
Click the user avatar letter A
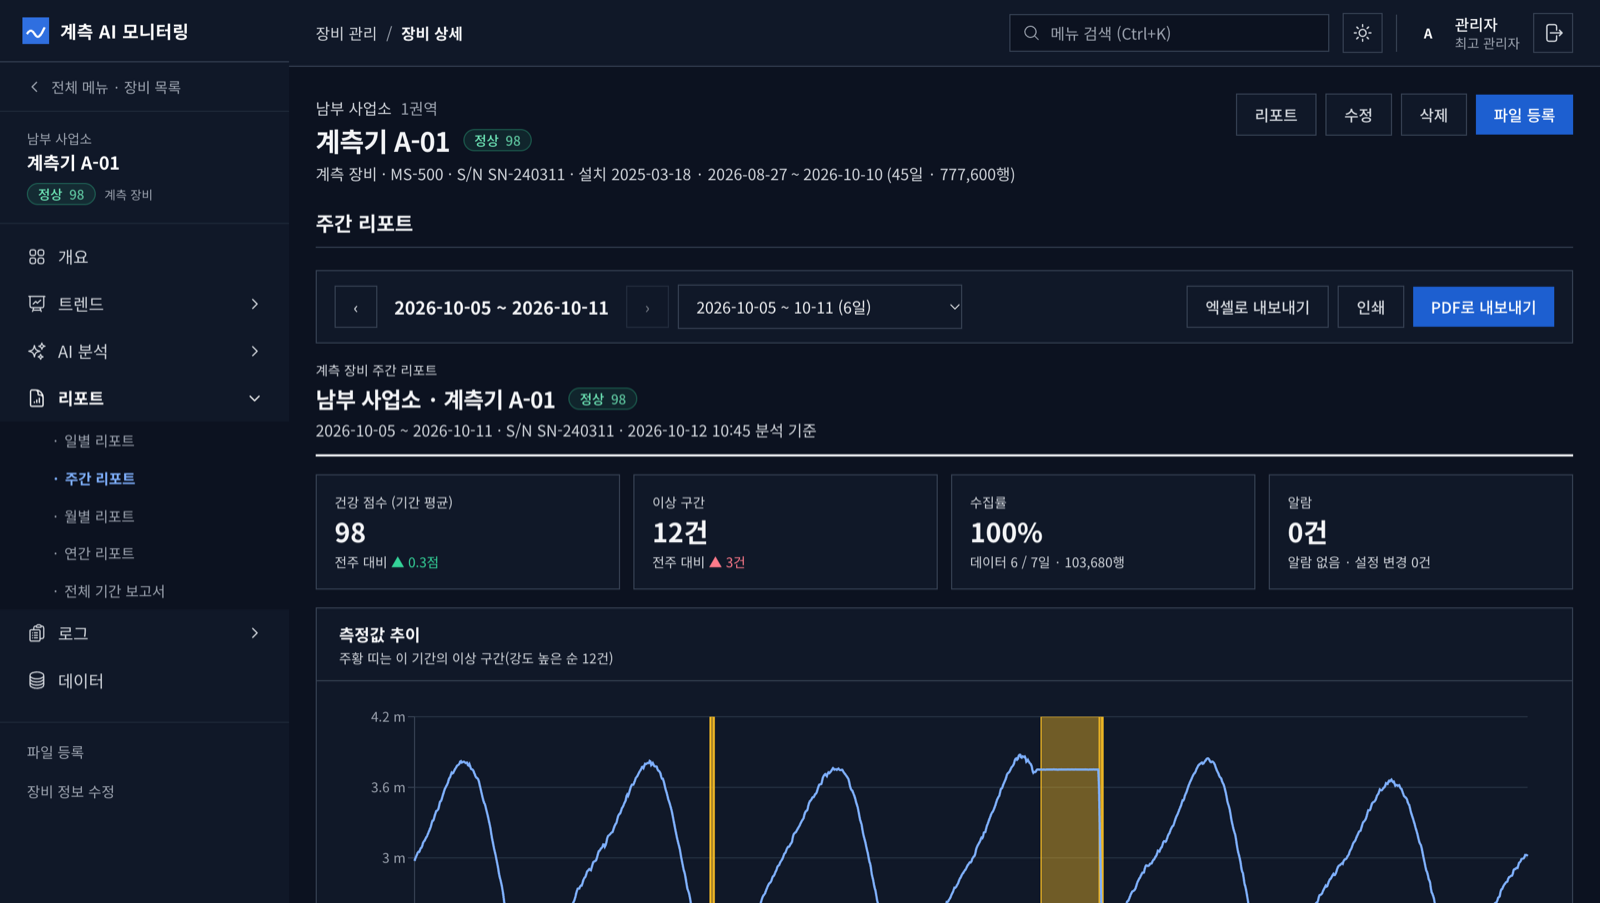[1427, 33]
